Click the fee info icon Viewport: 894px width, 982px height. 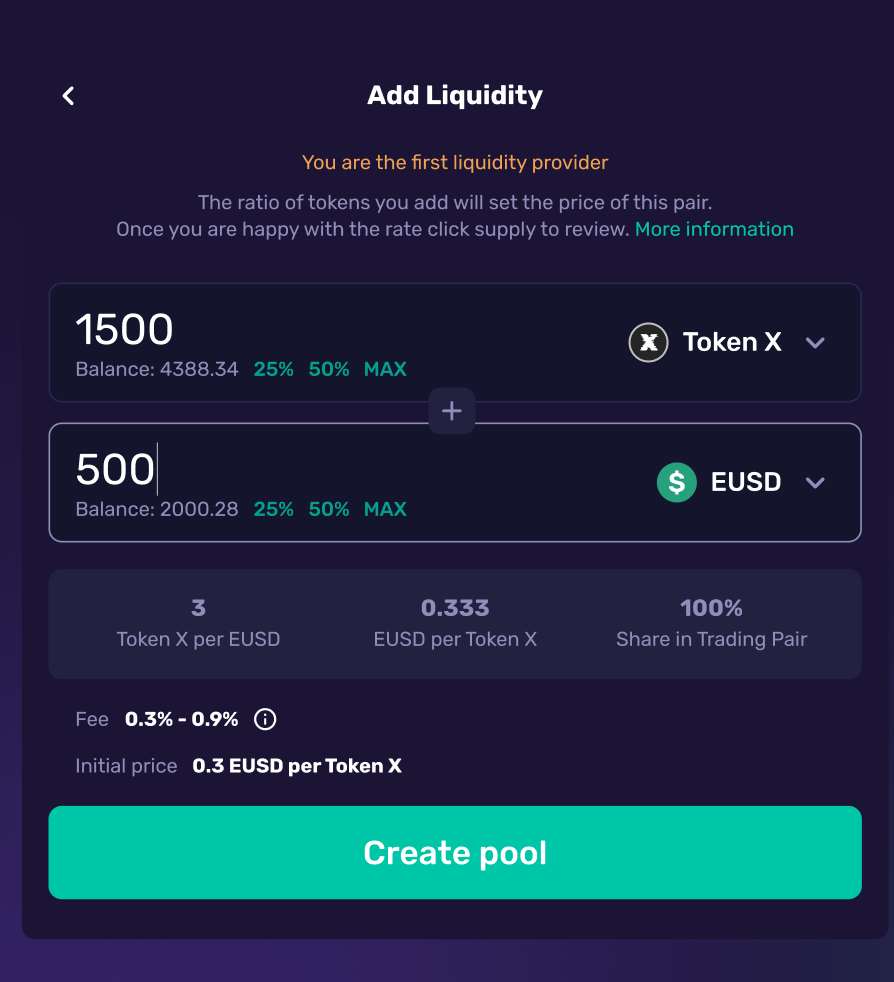[265, 719]
